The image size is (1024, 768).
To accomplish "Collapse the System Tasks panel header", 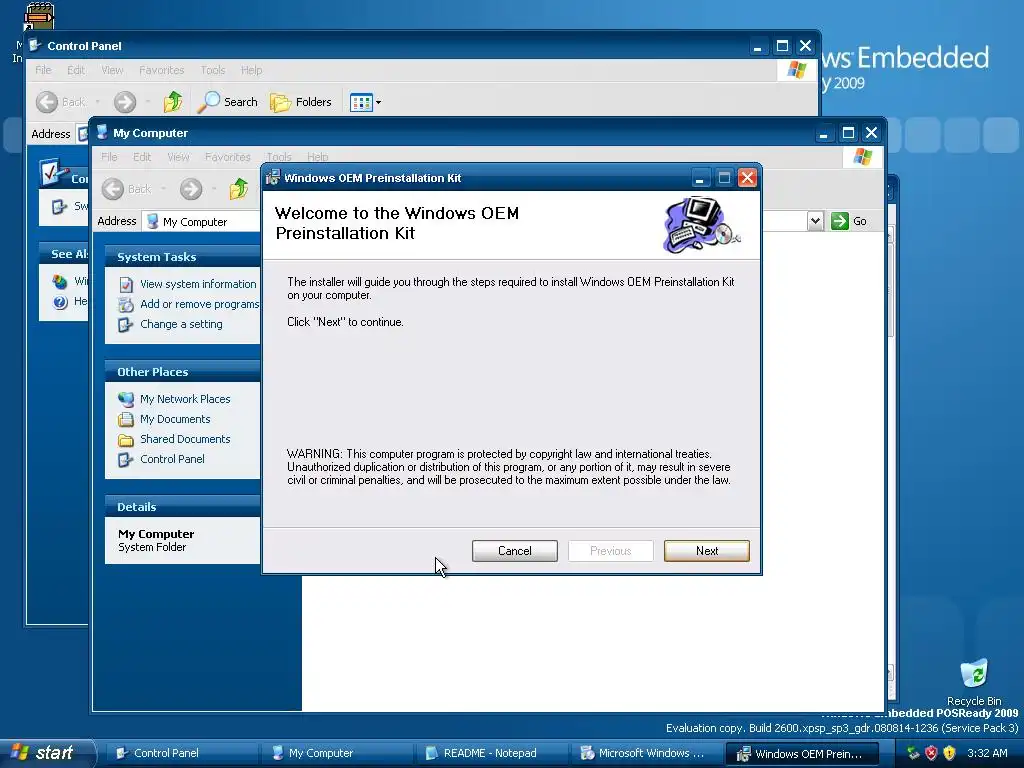I will tap(182, 257).
